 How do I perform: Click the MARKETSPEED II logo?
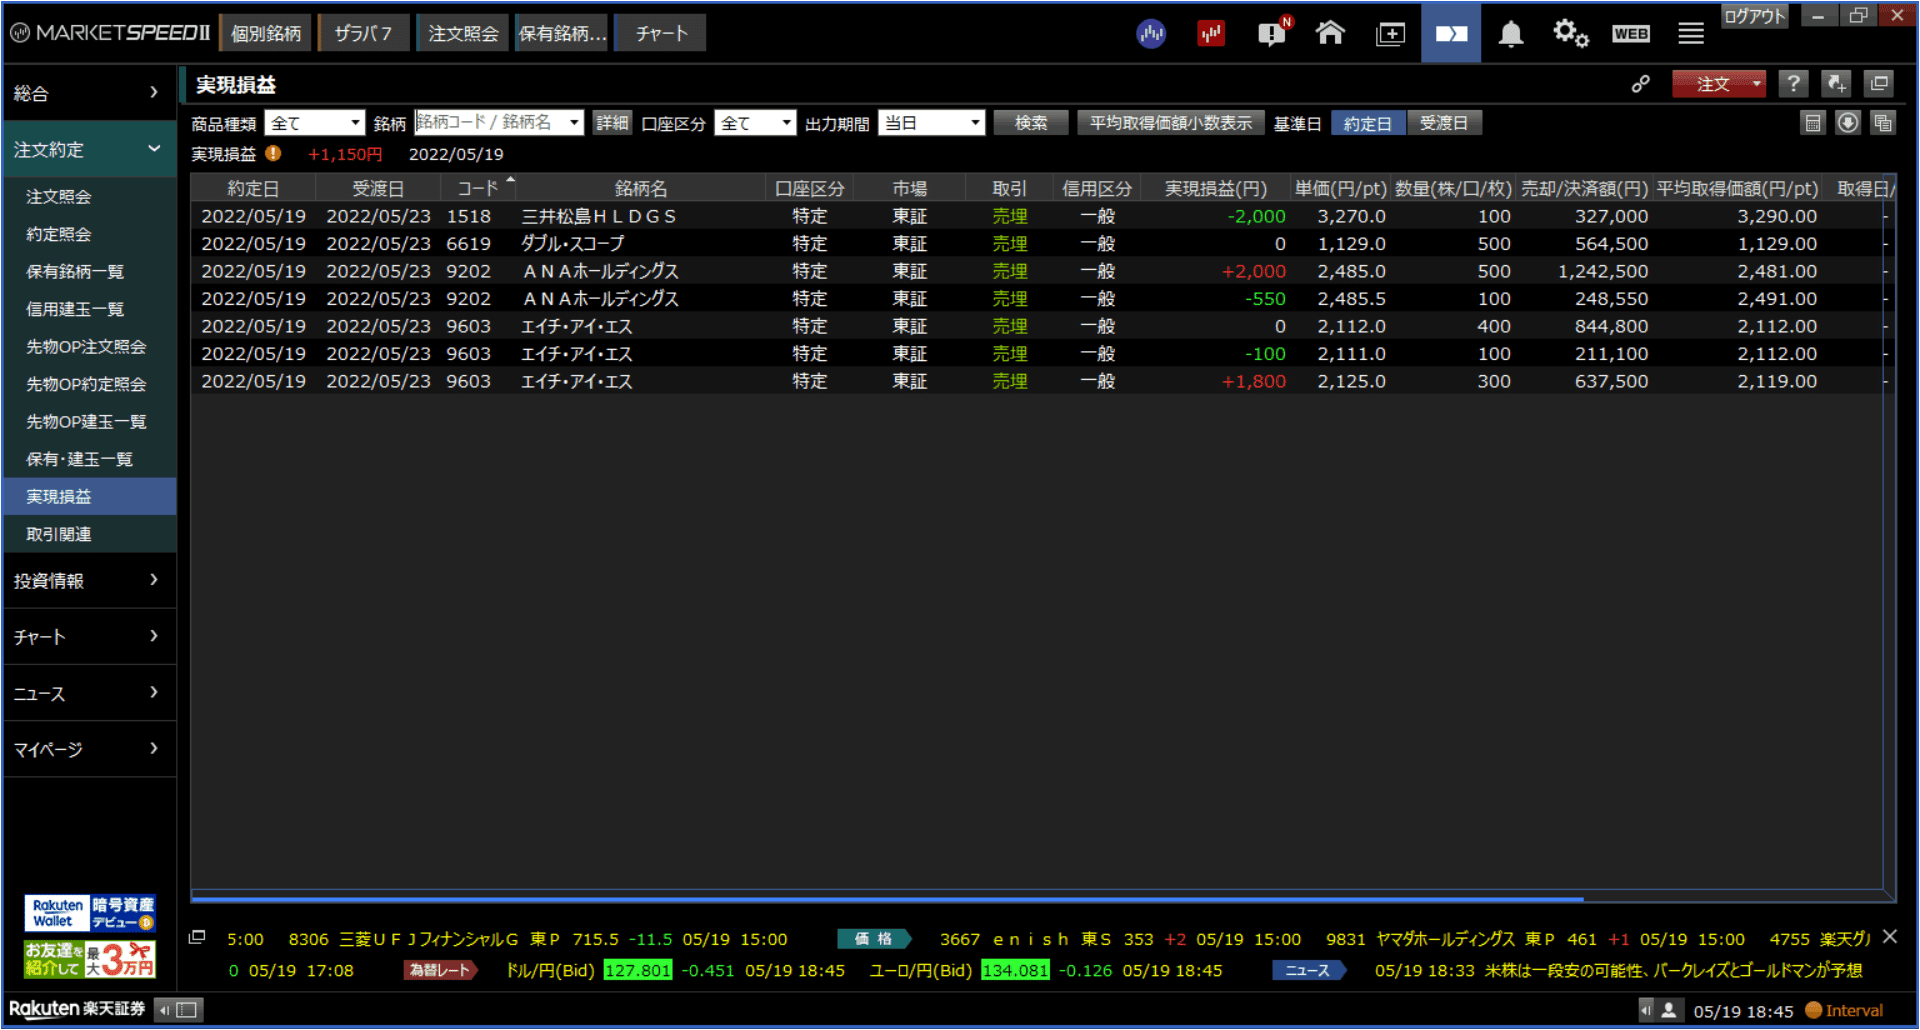pyautogui.click(x=110, y=33)
